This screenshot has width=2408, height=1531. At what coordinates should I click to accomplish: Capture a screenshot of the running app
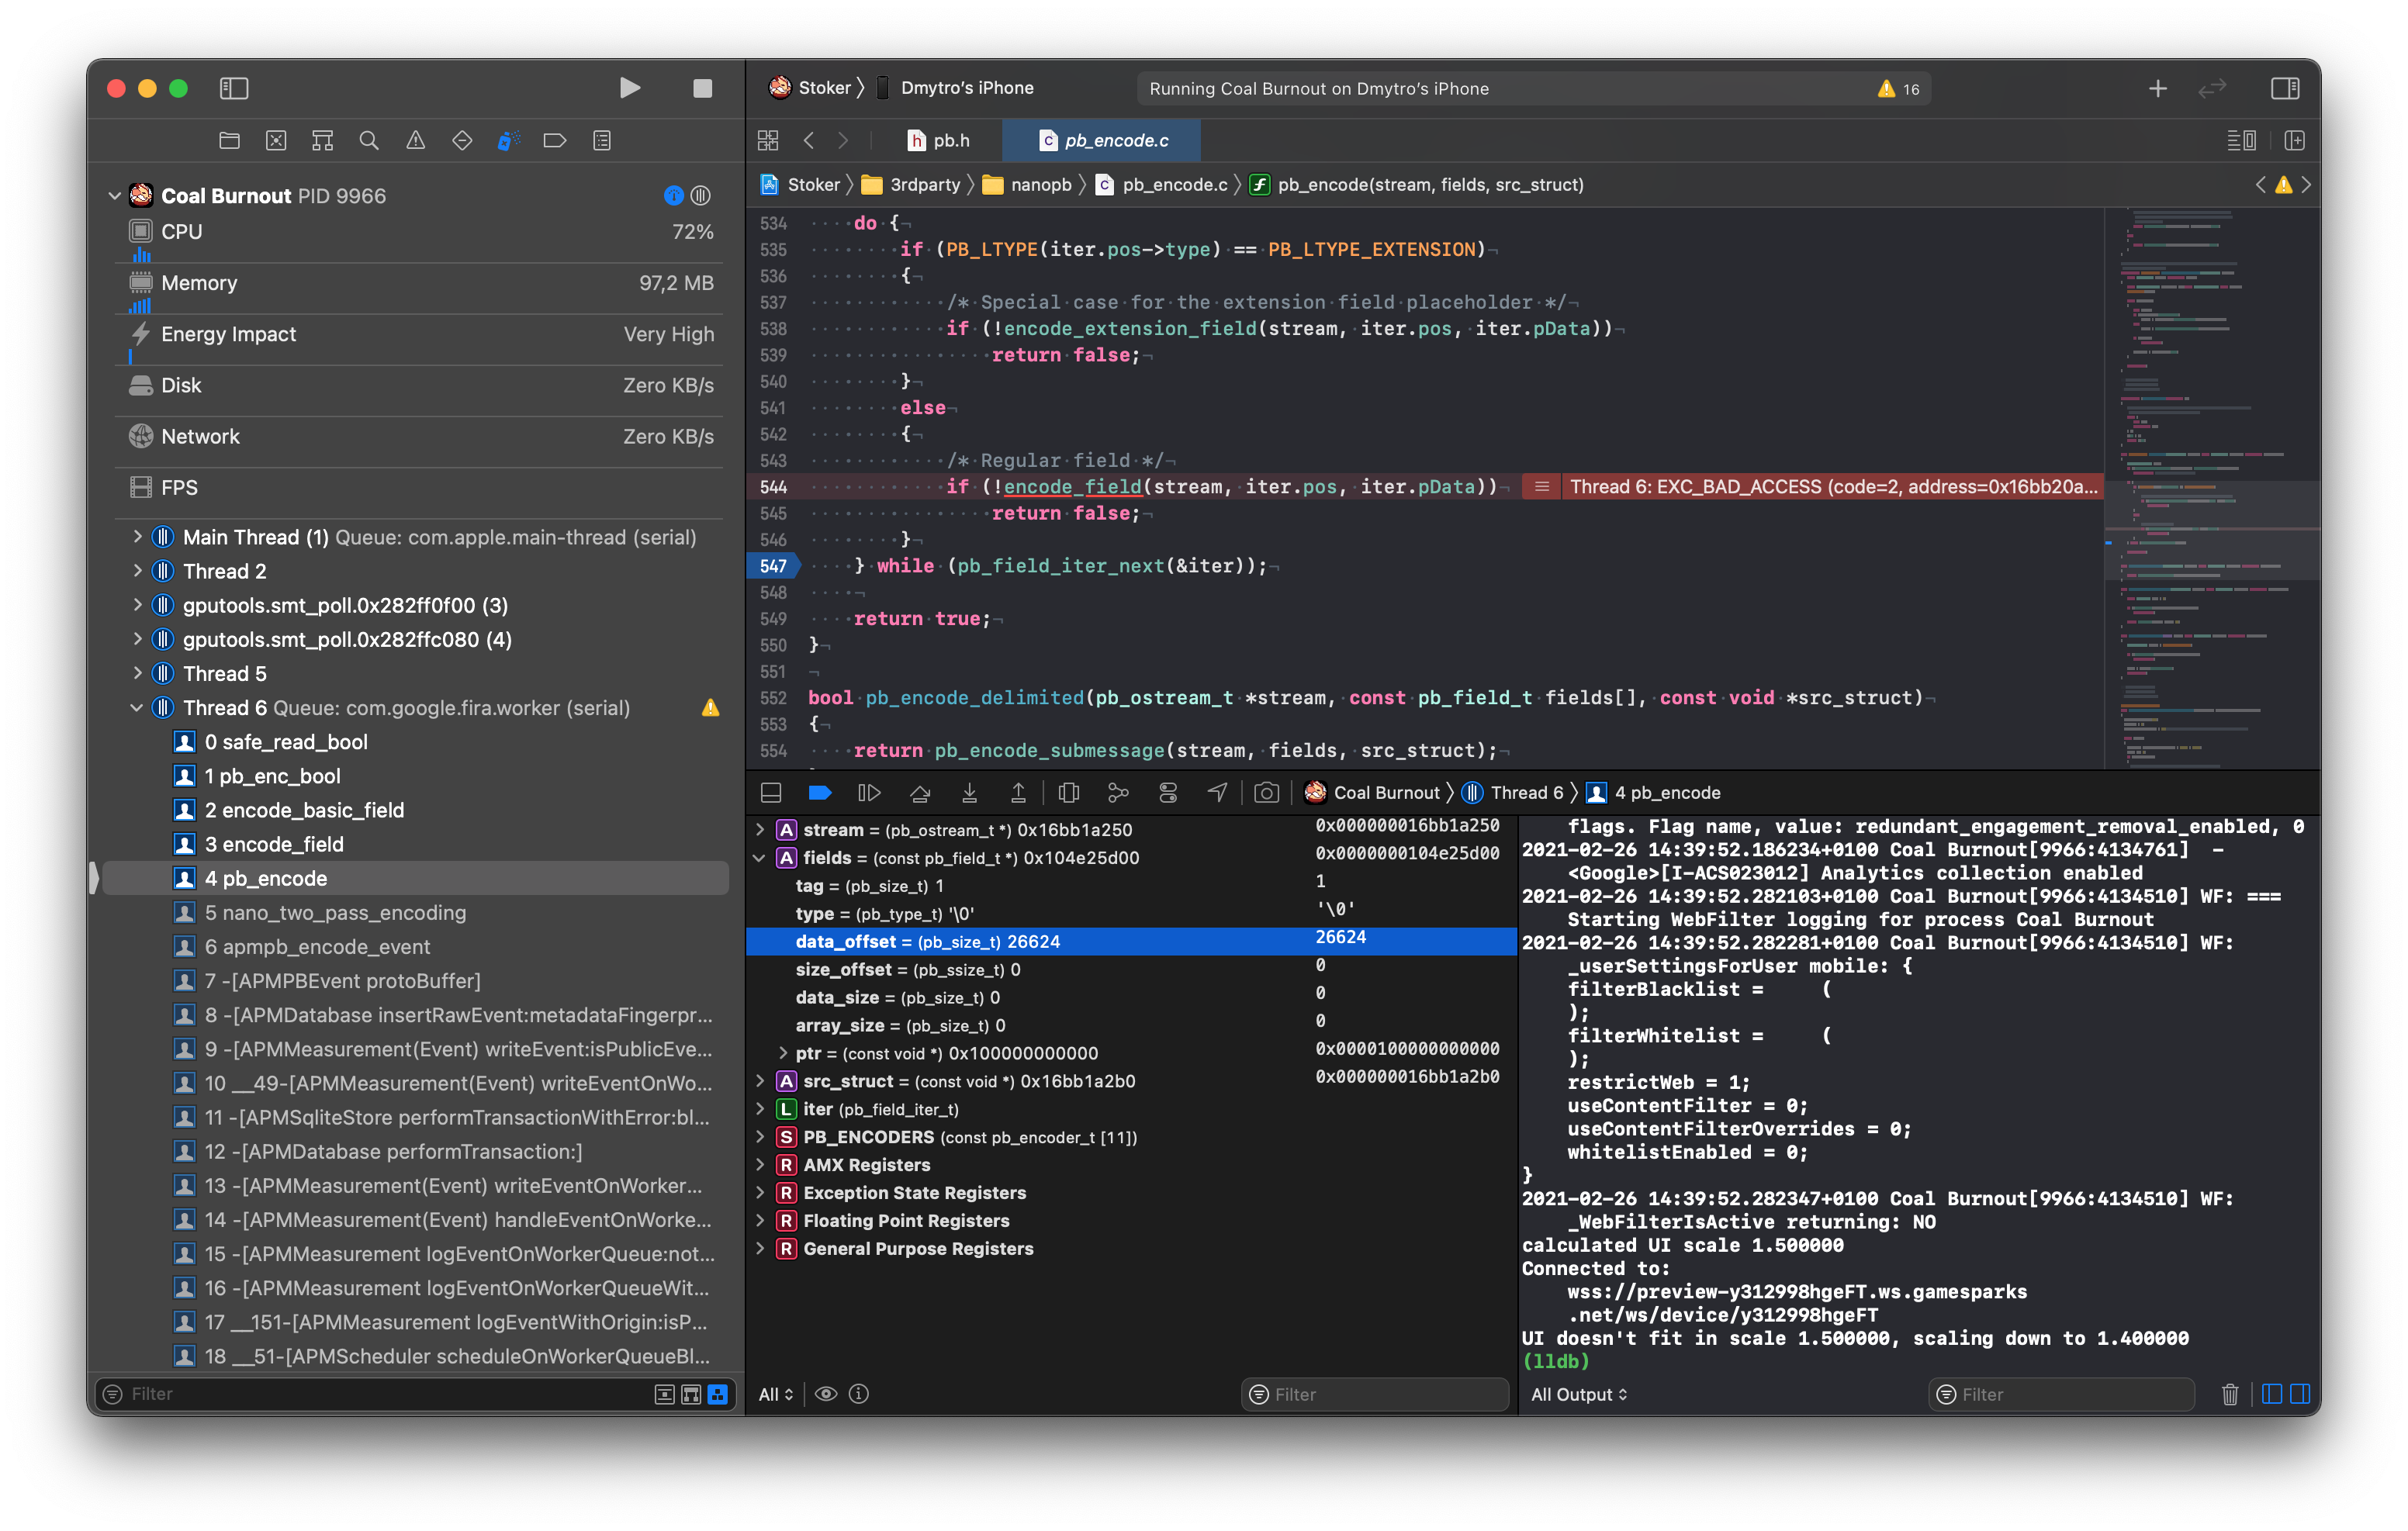(1266, 792)
